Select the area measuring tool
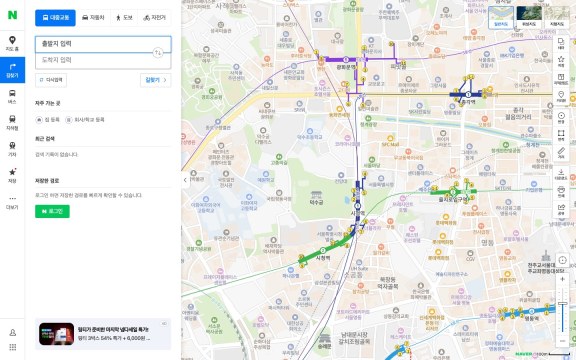The height and width of the screenshot is (360, 576). point(561,135)
